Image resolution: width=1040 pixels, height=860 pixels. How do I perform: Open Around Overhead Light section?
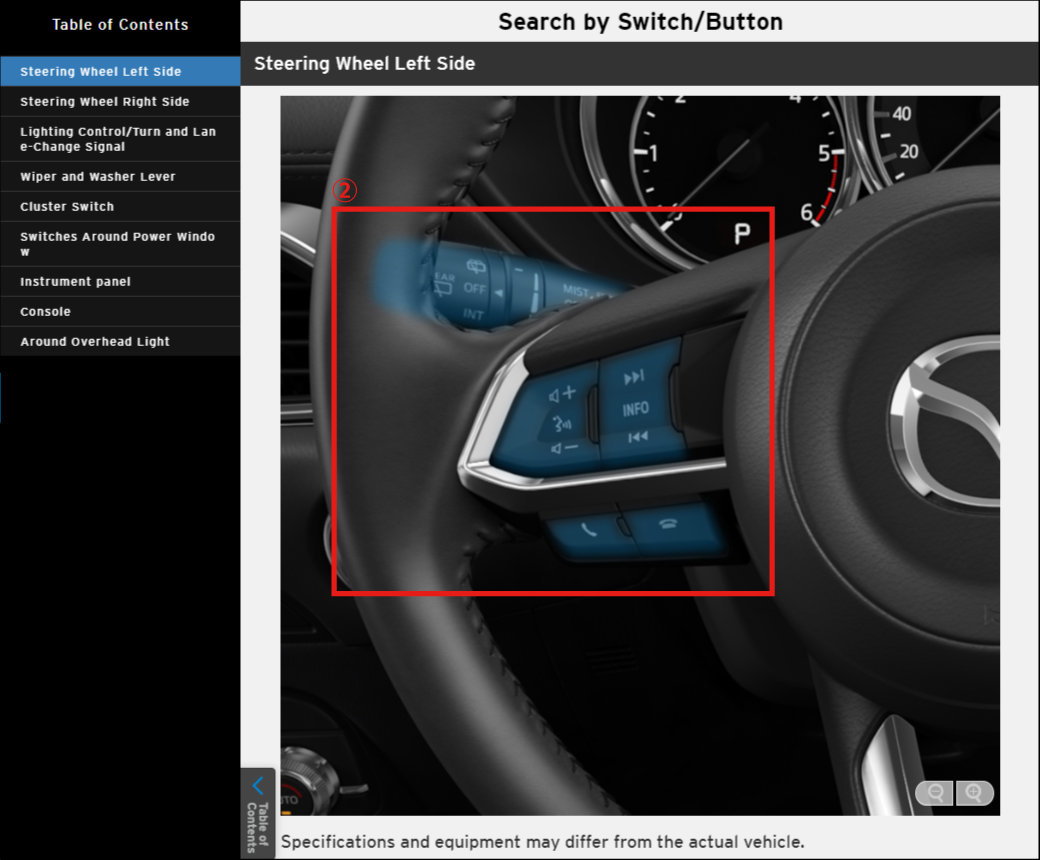[95, 341]
